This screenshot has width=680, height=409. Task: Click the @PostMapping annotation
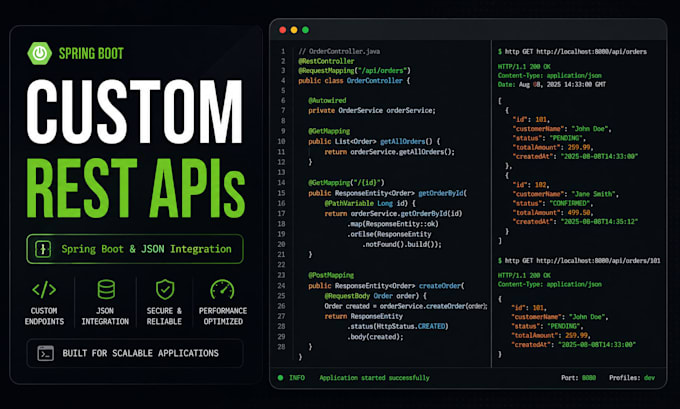pyautogui.click(x=331, y=275)
